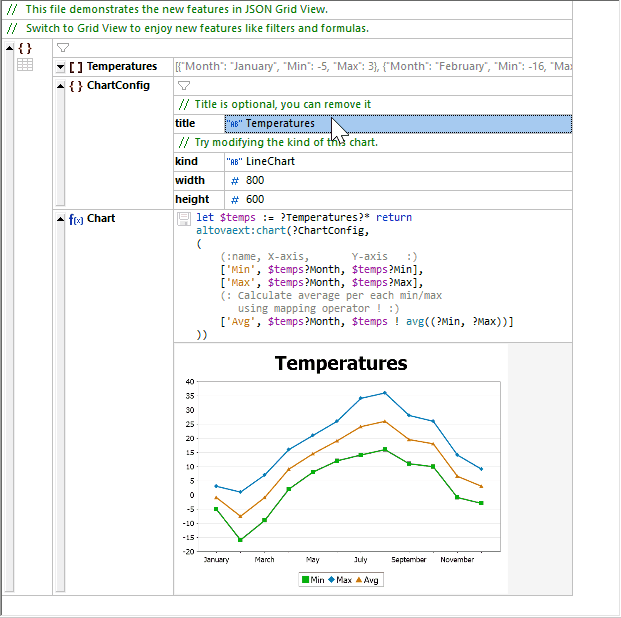Click the table grid icon under root braces
The image size is (621, 618).
coord(25,65)
